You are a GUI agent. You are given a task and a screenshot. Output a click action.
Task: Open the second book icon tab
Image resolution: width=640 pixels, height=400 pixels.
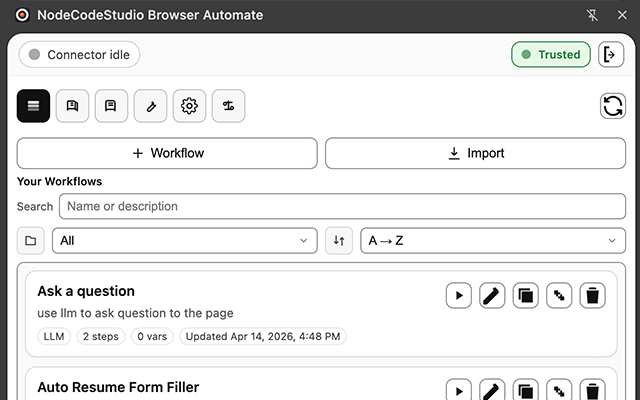click(x=111, y=106)
